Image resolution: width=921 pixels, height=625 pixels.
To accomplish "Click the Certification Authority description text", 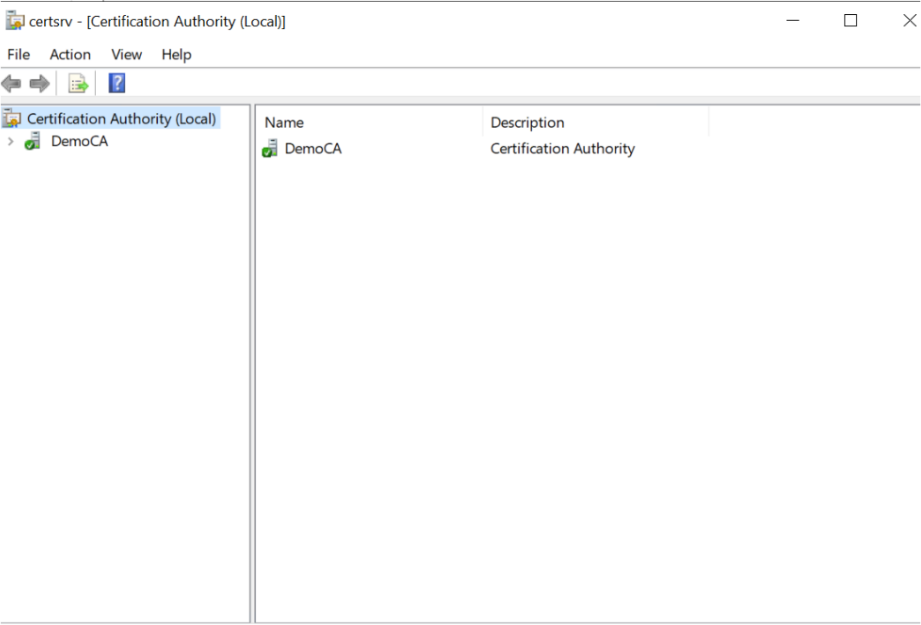I will (x=562, y=149).
